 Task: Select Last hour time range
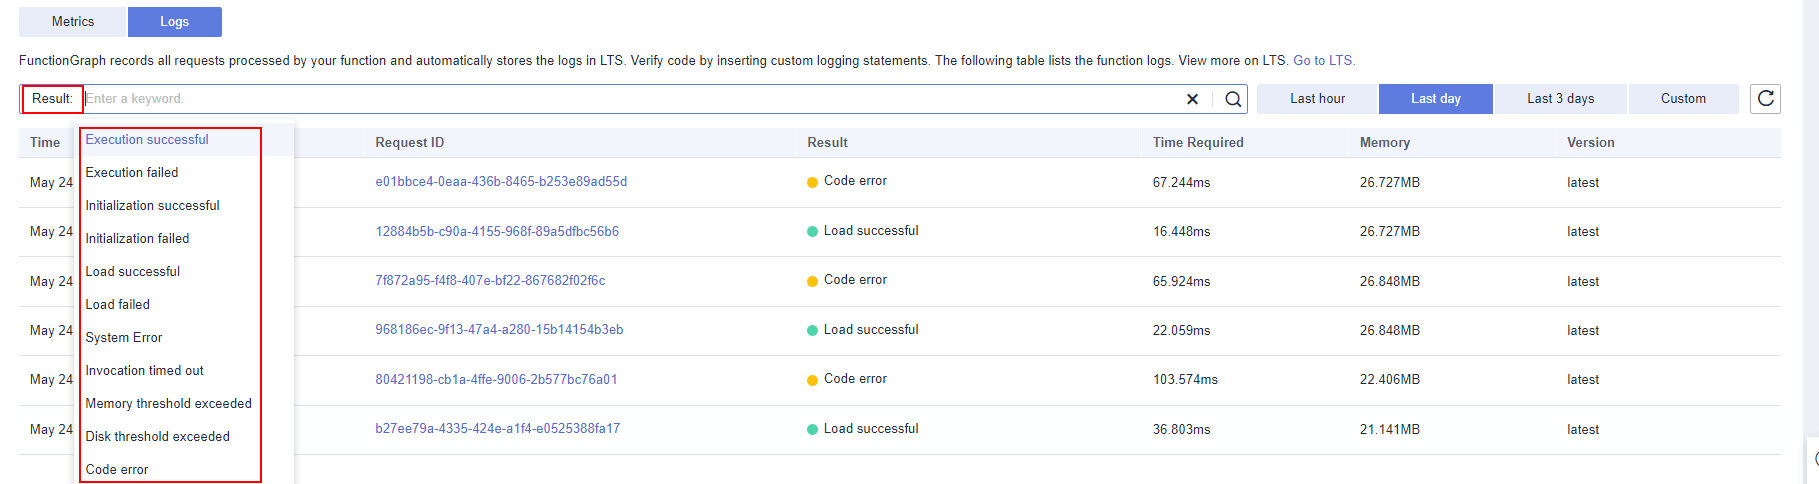pos(1317,98)
